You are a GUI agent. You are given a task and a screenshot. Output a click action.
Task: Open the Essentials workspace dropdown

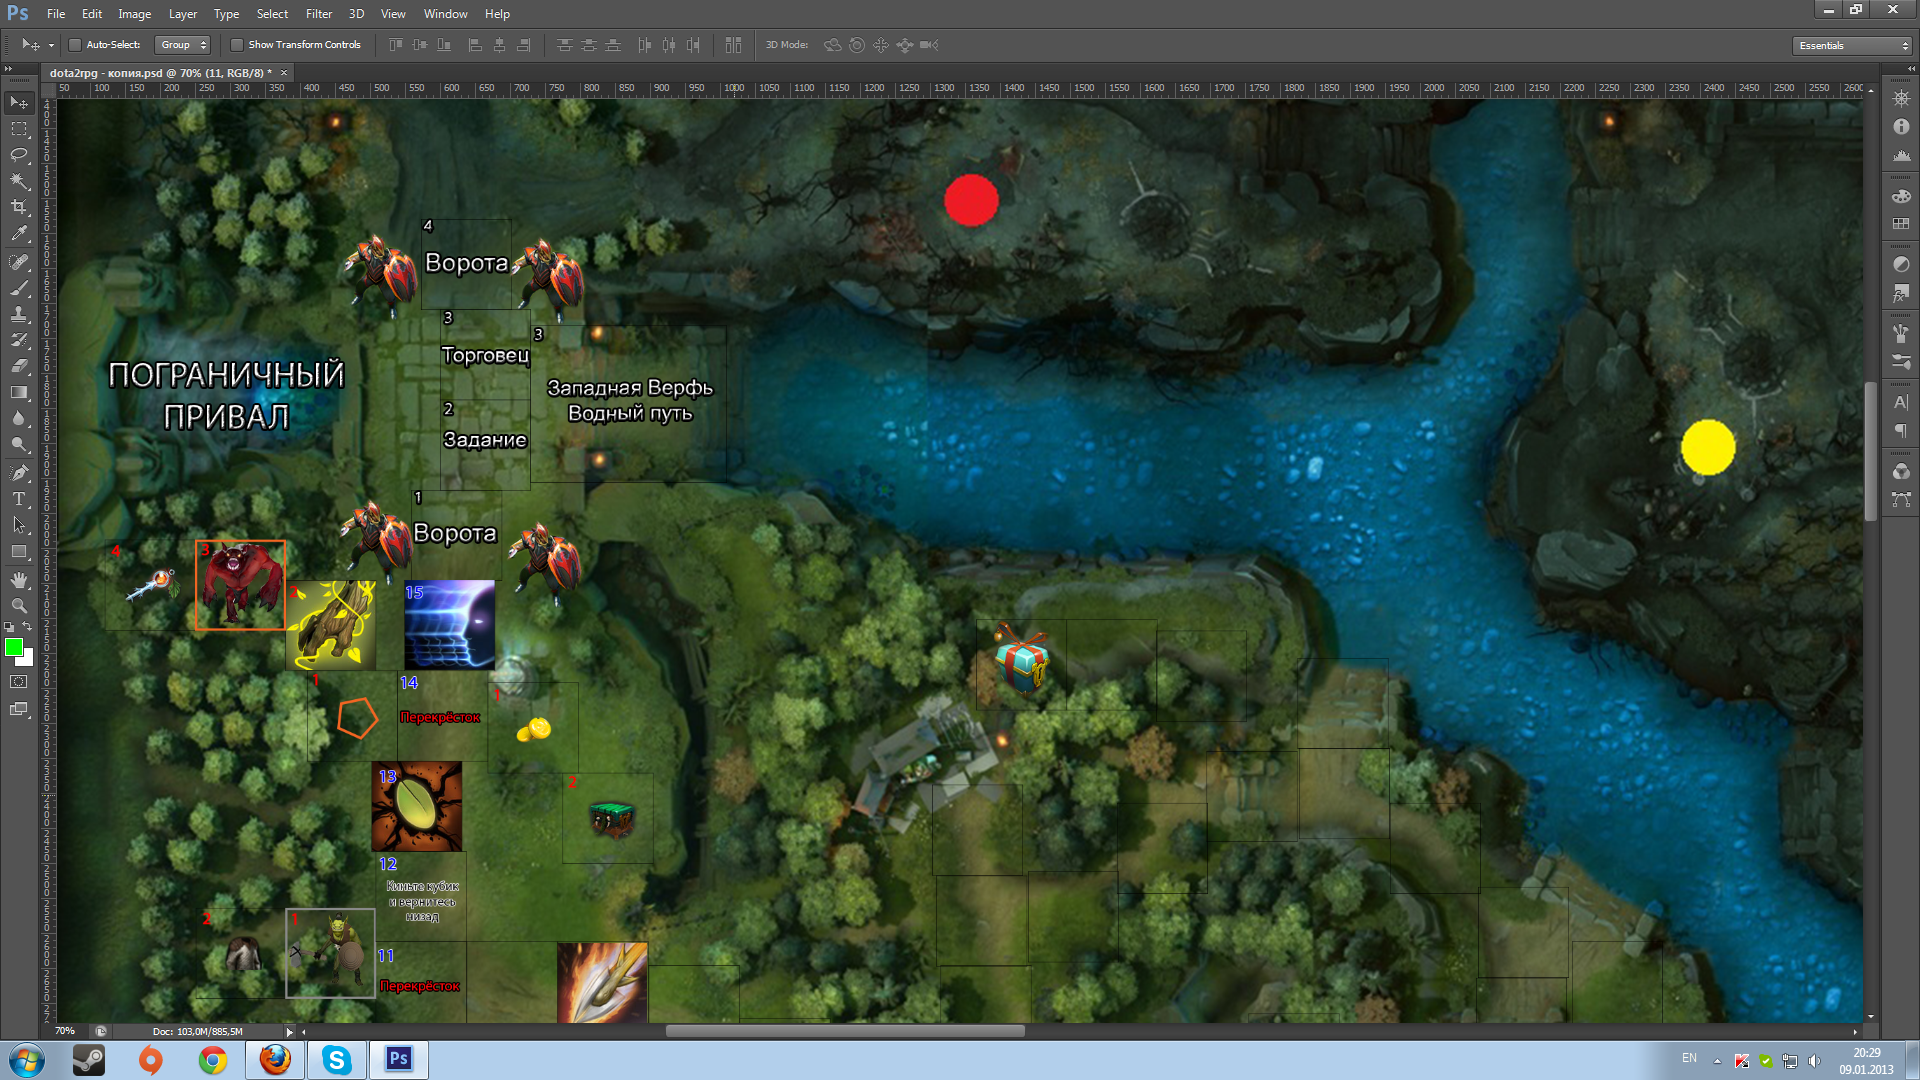[1852, 45]
